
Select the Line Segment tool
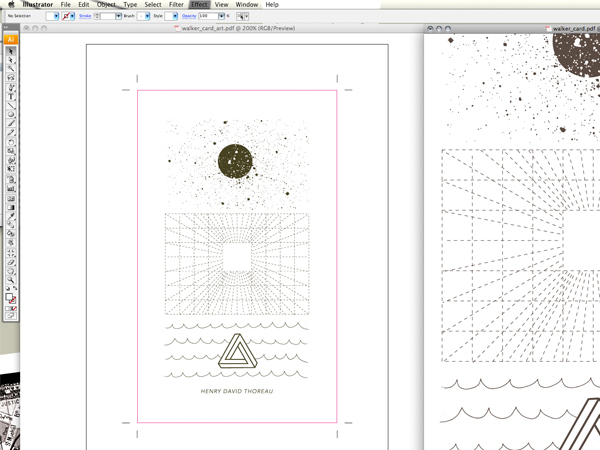pyautogui.click(x=11, y=105)
